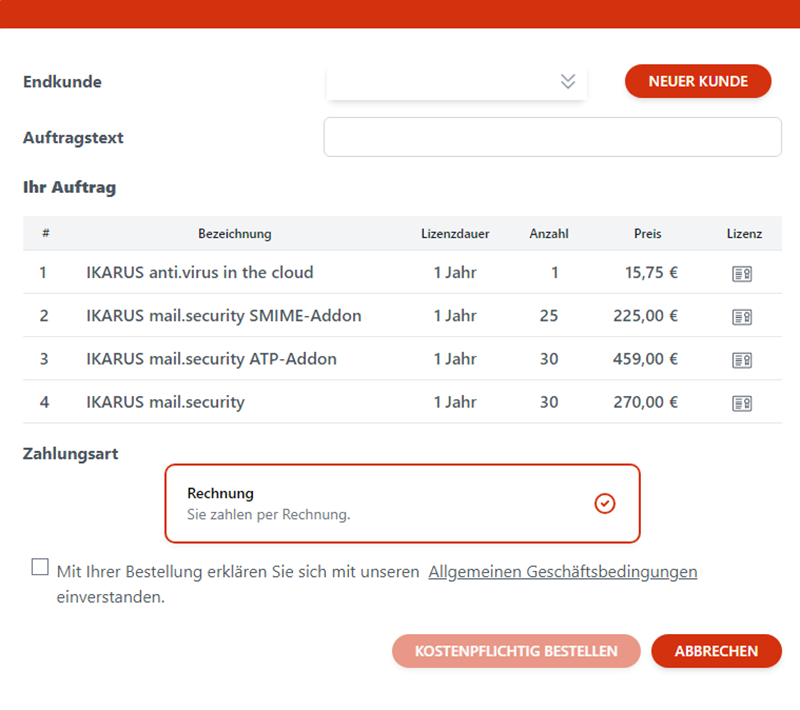The width and height of the screenshot is (800, 710).
Task: Click the NEUER KUNDE button
Action: (698, 81)
